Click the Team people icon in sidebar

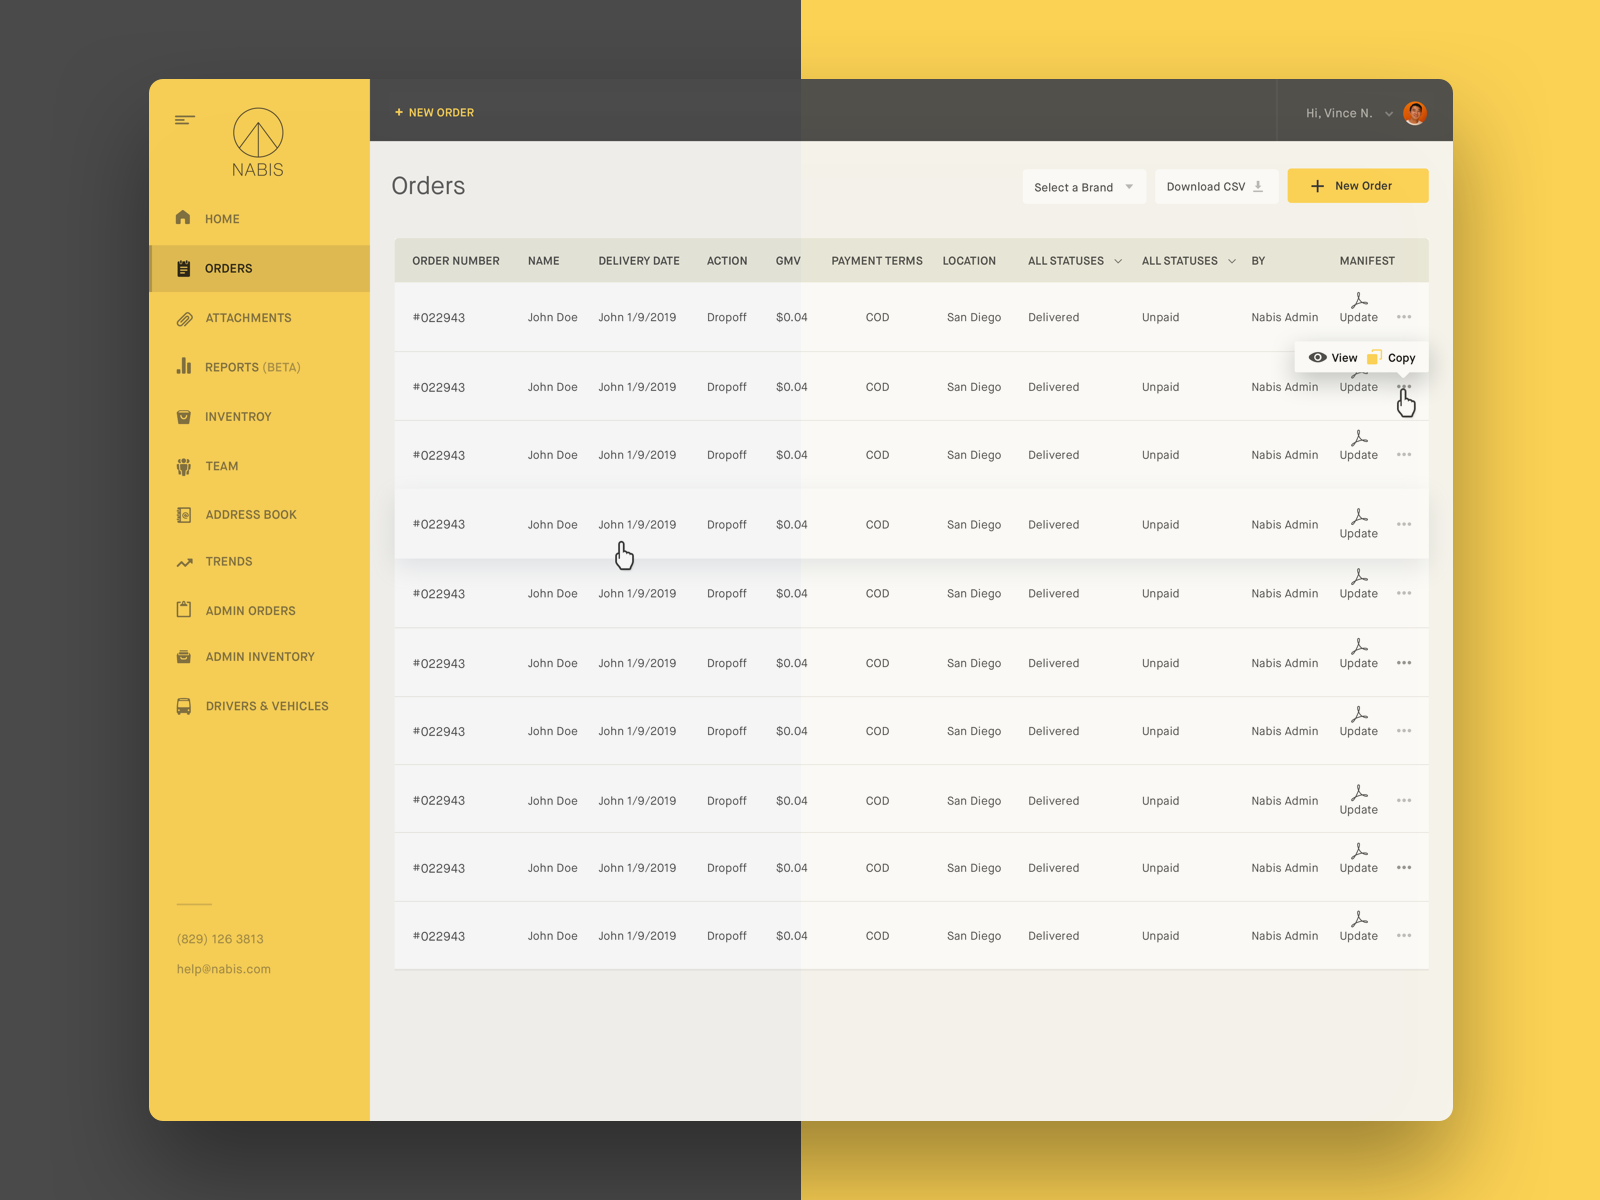[x=184, y=466]
